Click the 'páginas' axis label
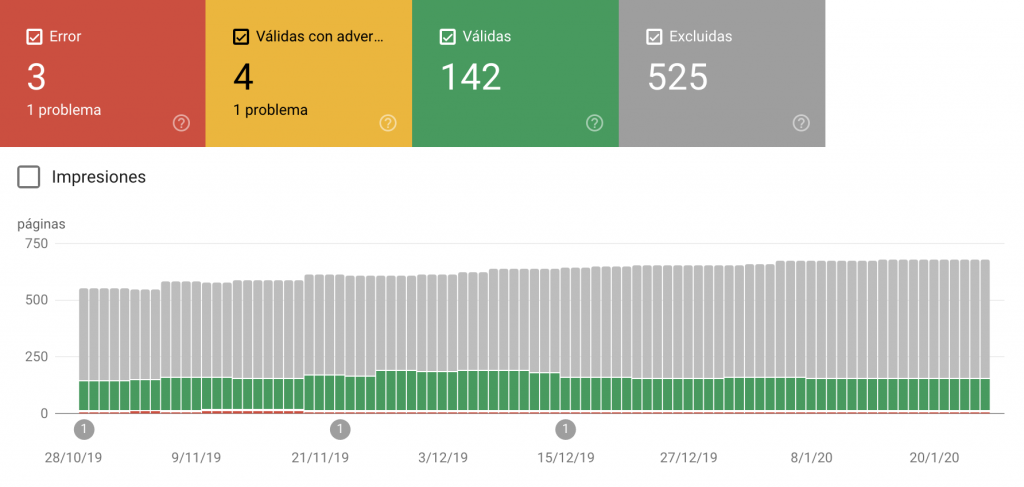The width and height of the screenshot is (1024, 487). 41,225
